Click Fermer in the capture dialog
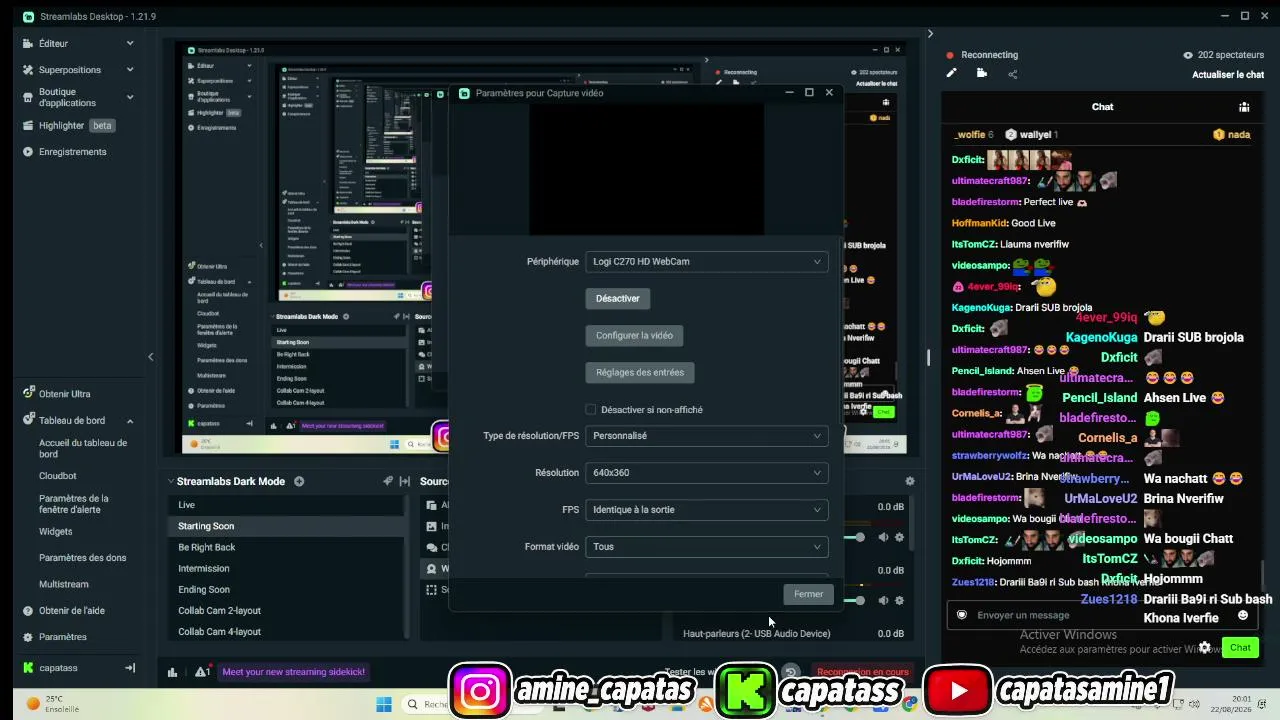This screenshot has height=720, width=1280. (x=808, y=594)
